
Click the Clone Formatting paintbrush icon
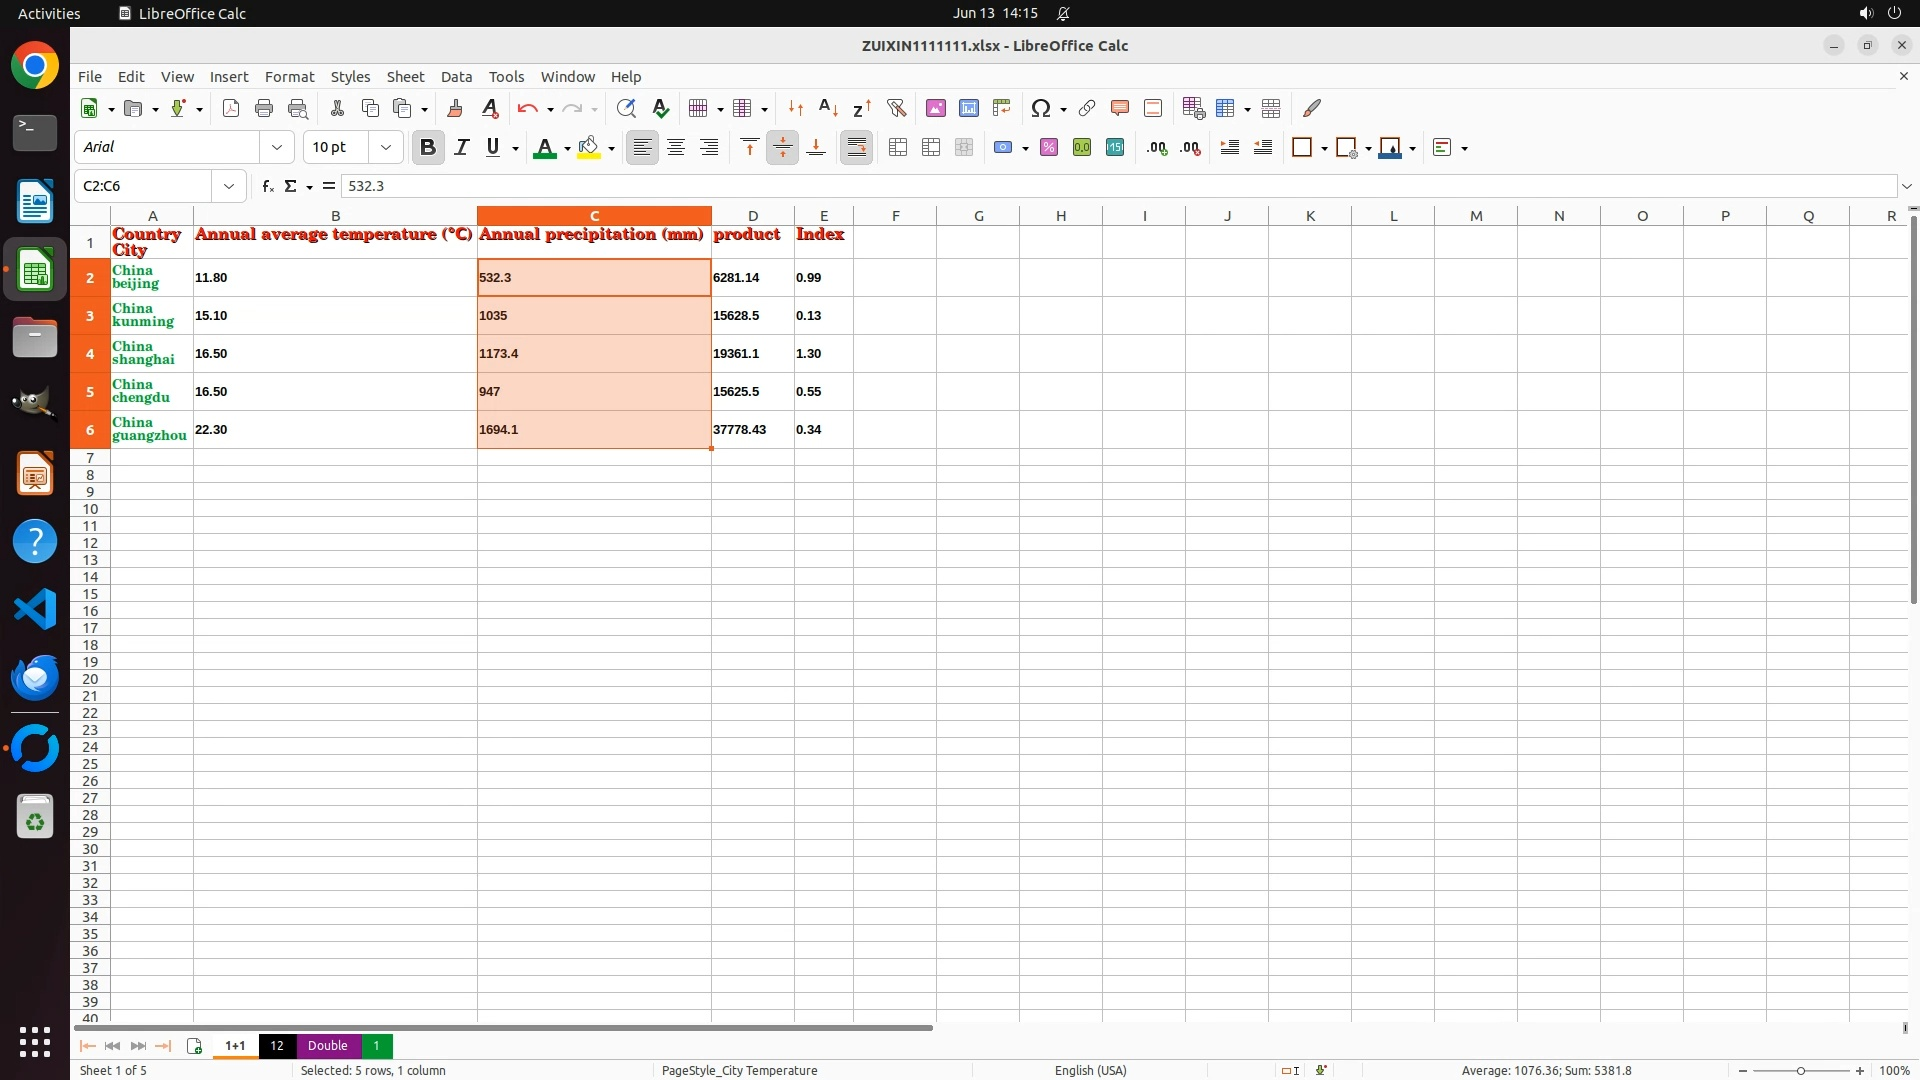point(455,108)
